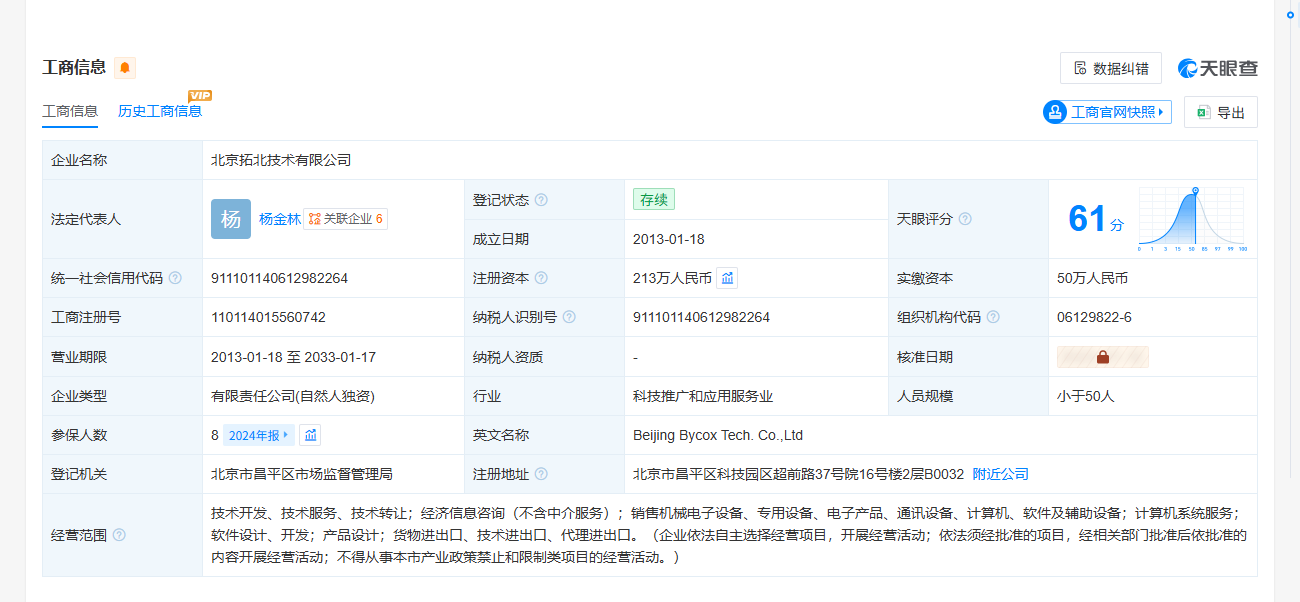This screenshot has width=1300, height=602.
Task: Open the 工商官网快照 dropdown
Action: click(1107, 112)
